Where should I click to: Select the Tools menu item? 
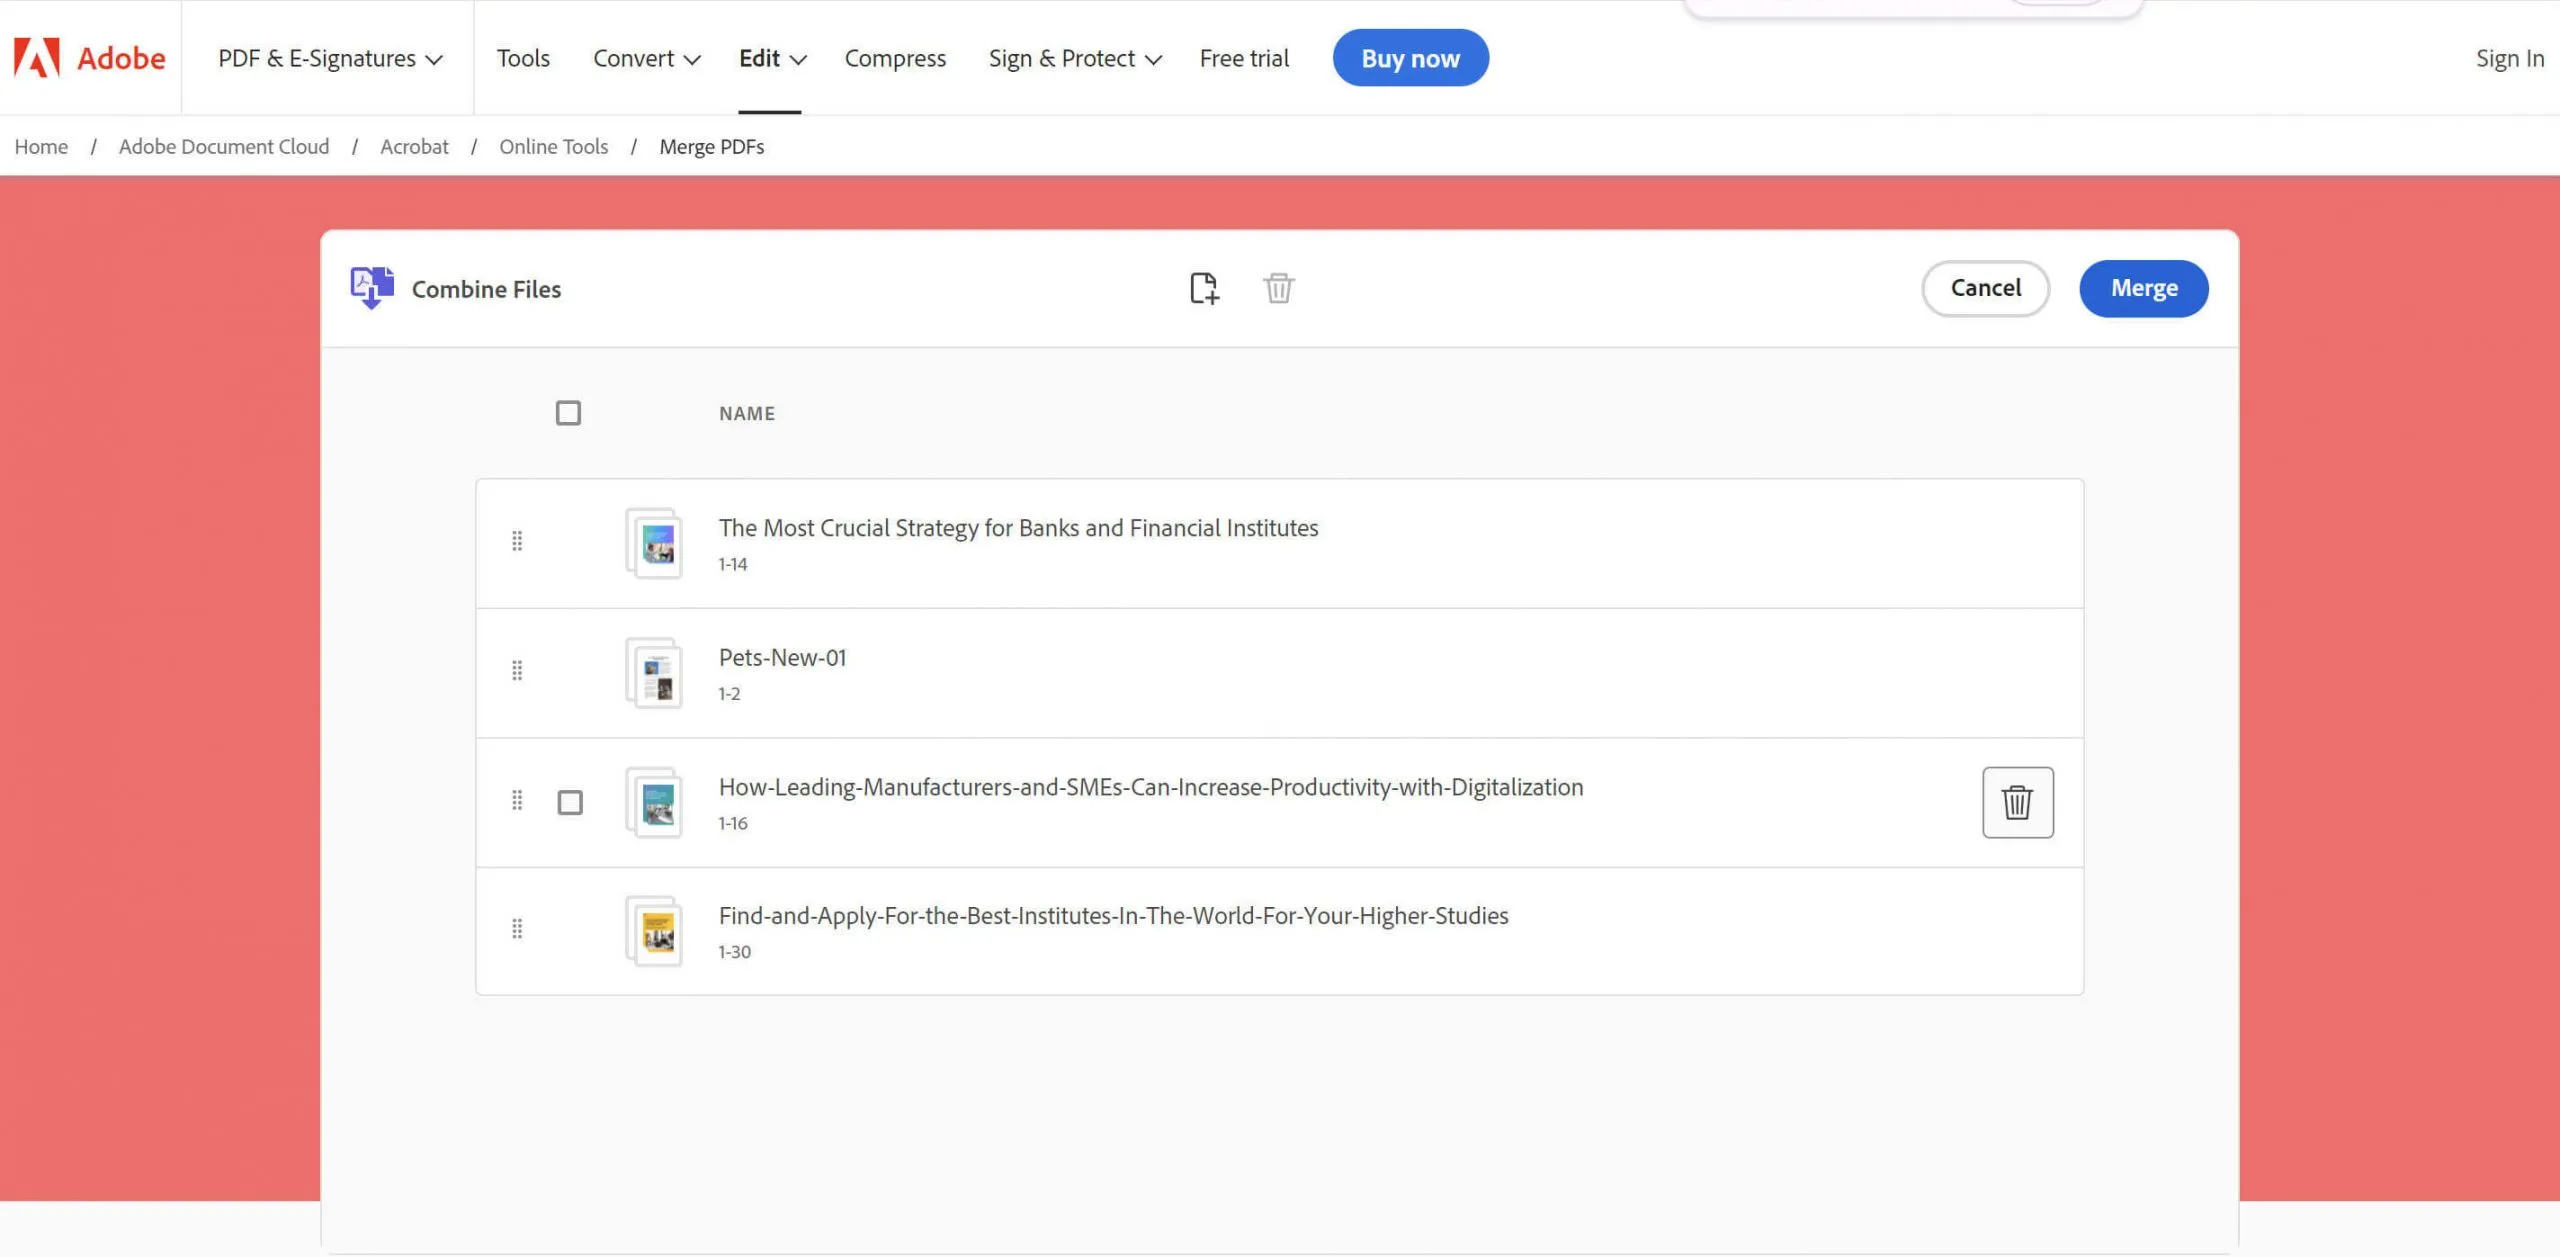522,57
